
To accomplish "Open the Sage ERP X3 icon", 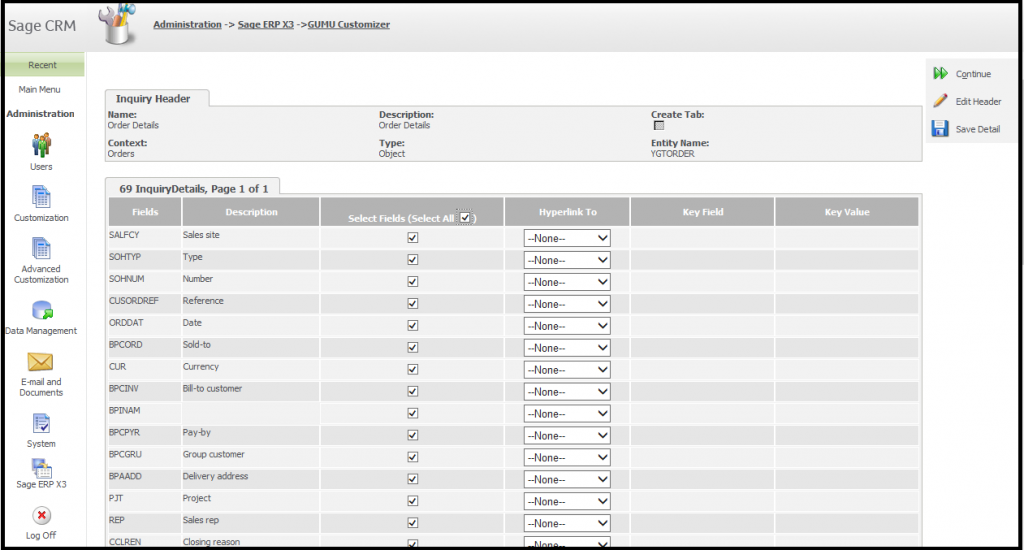I will (x=41, y=468).
